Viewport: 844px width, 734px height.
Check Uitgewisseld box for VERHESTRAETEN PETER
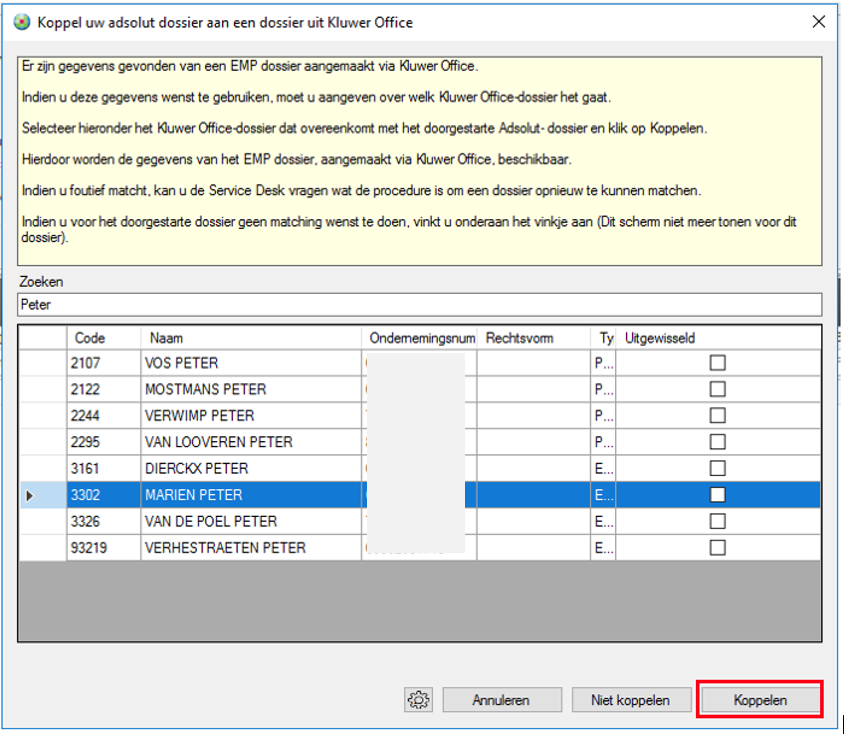717,548
